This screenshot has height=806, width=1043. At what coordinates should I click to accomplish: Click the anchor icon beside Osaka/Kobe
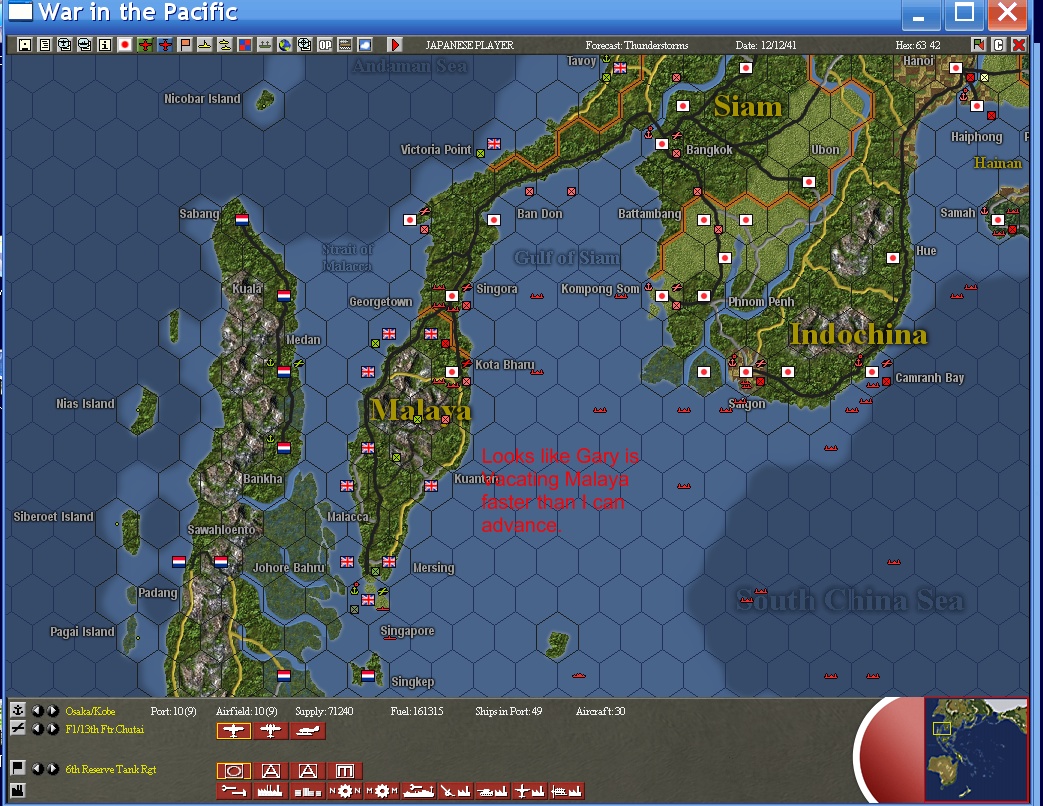(x=18, y=710)
